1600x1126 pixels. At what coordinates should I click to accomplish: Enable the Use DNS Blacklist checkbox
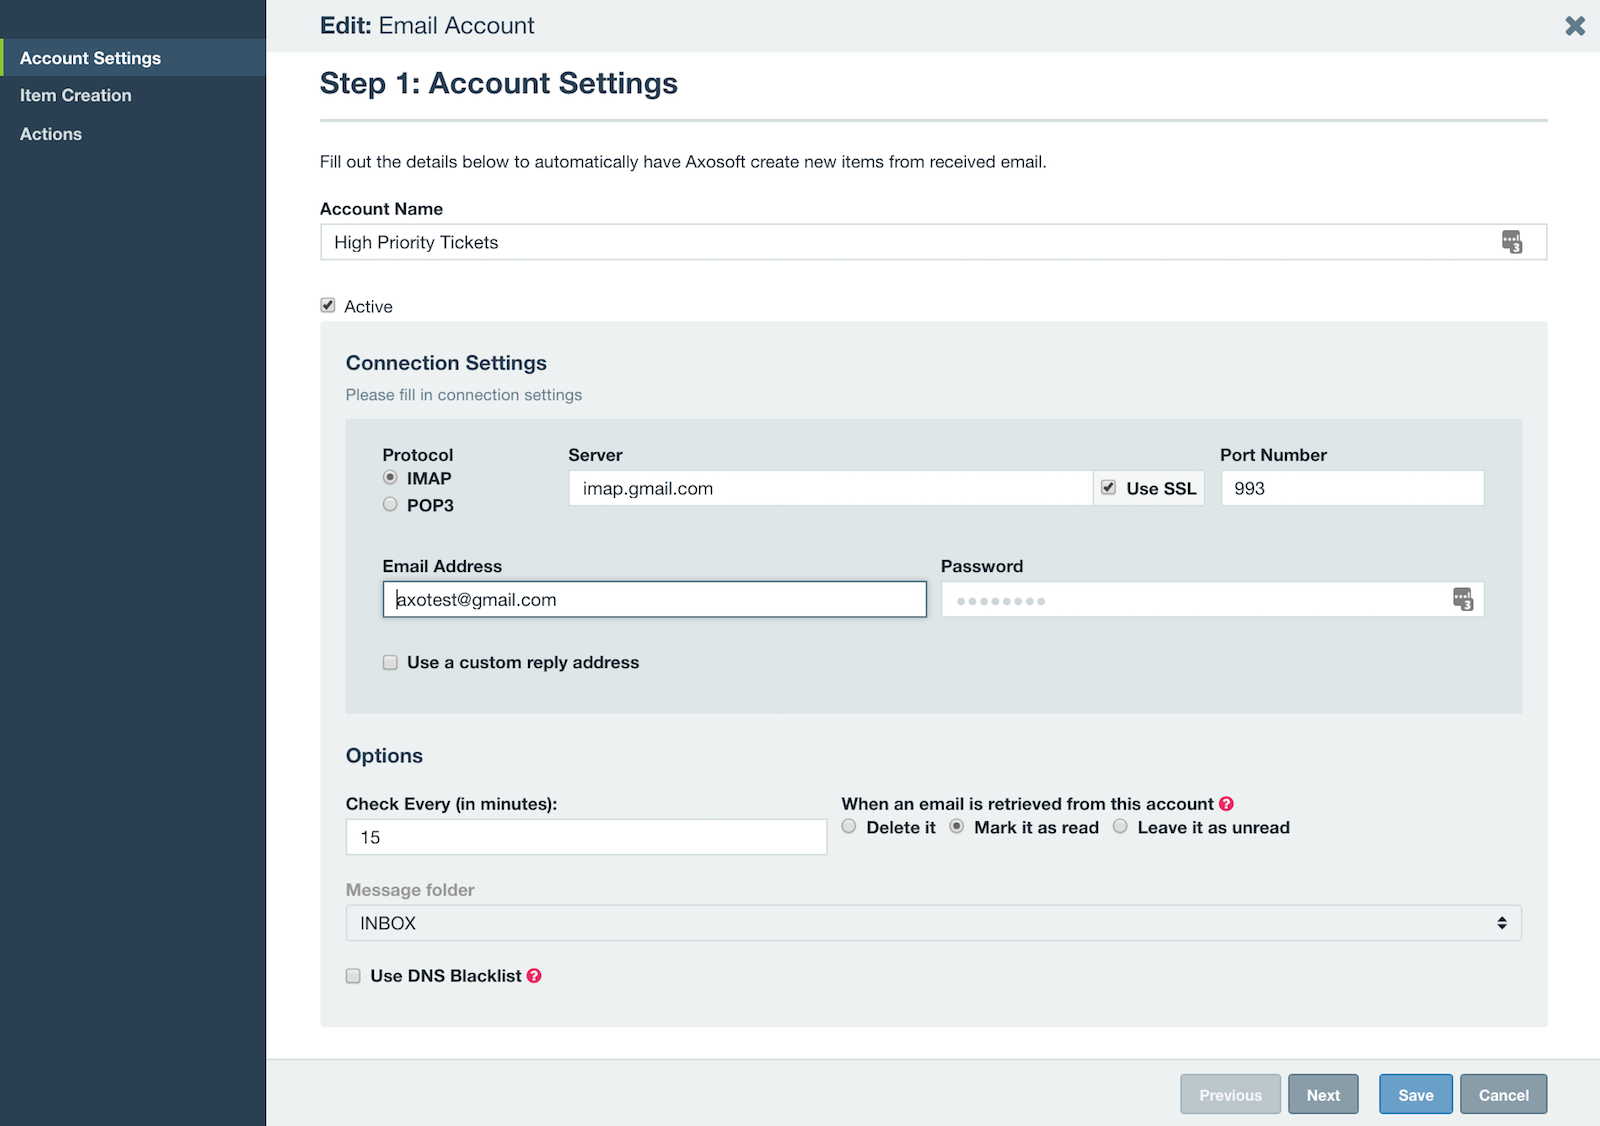pos(353,976)
